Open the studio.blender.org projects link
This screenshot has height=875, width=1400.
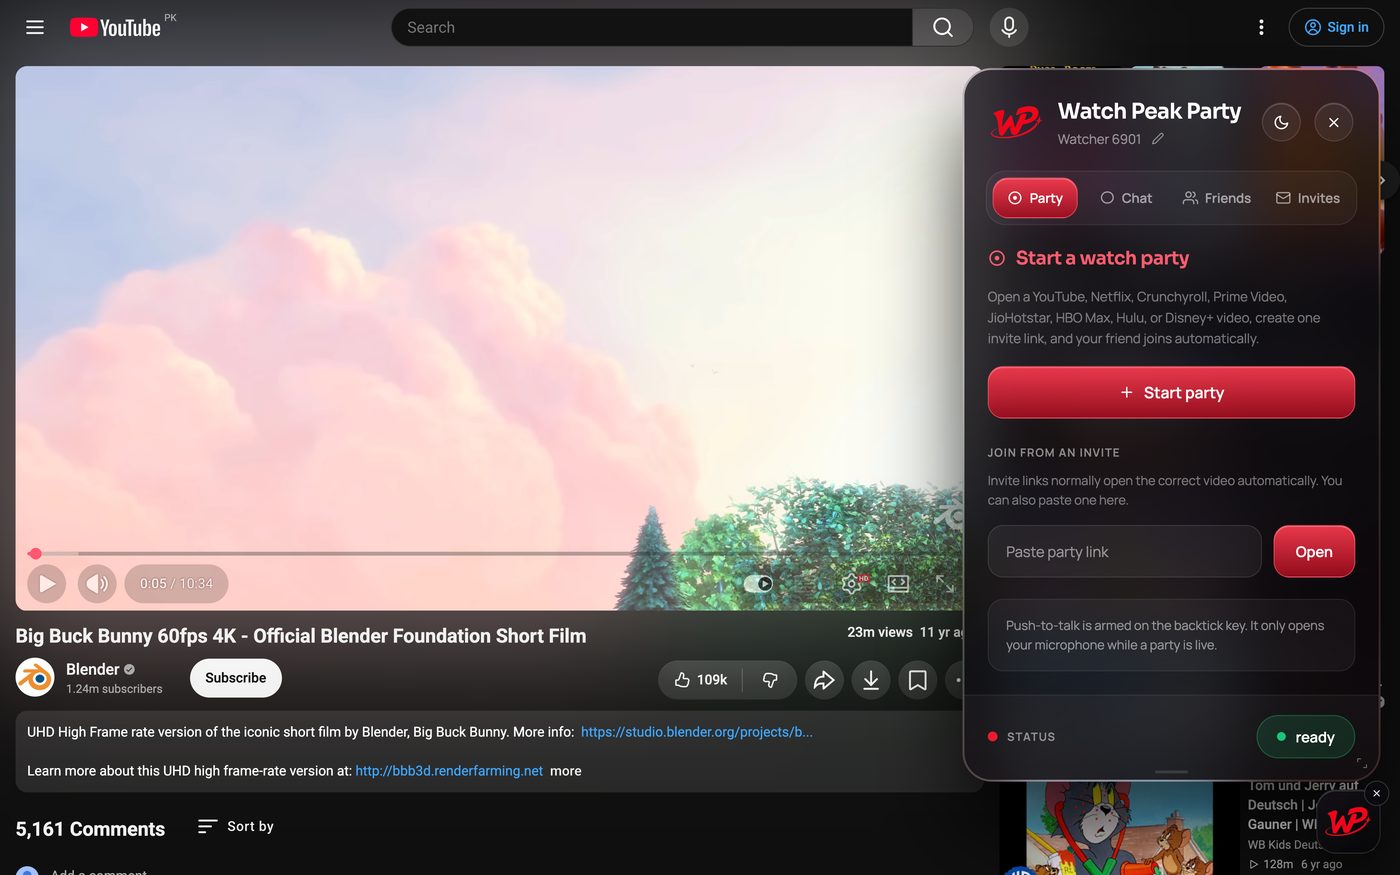(x=697, y=732)
